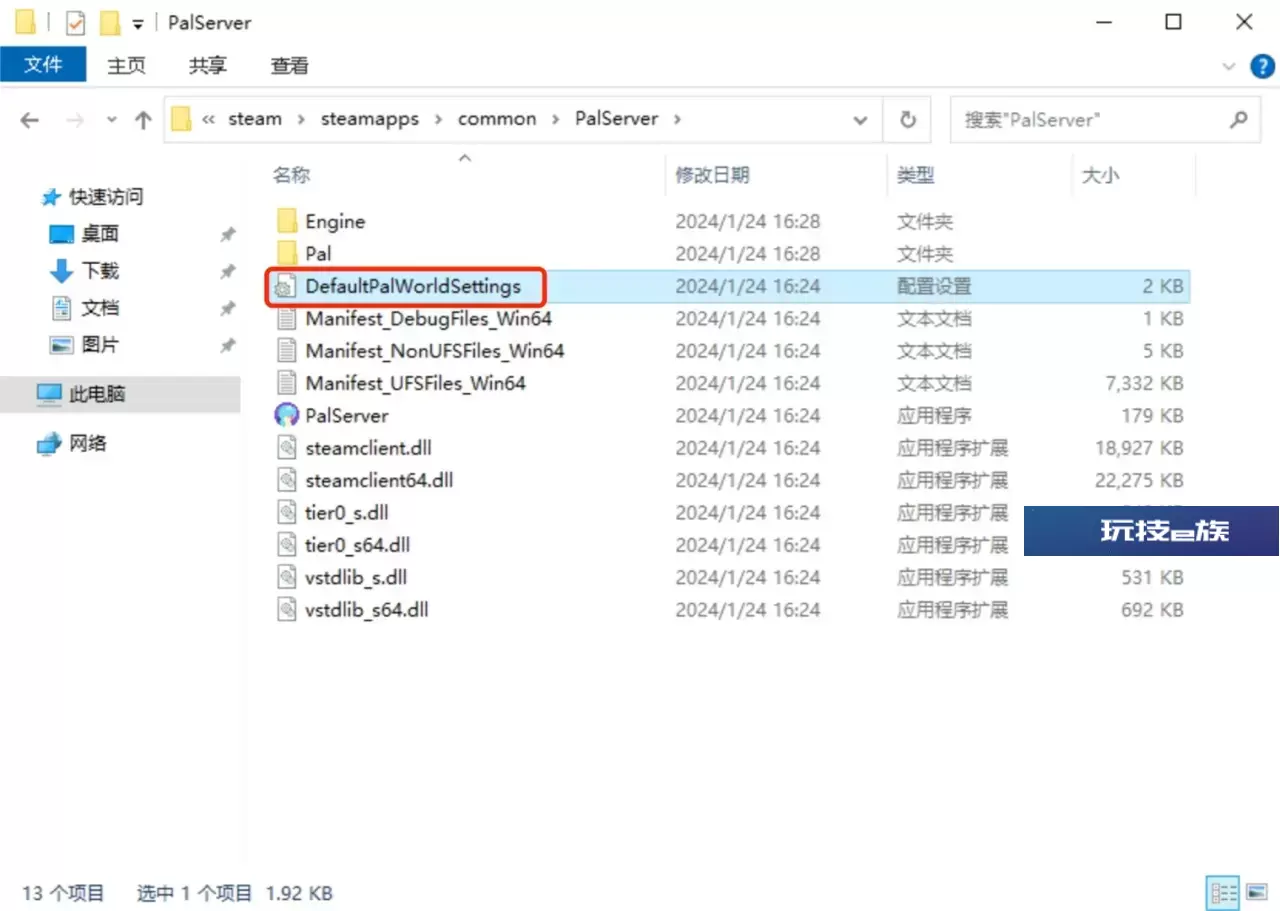Click the steamclient.dll file icon
Viewport: 1280px width, 911px height.
[287, 448]
